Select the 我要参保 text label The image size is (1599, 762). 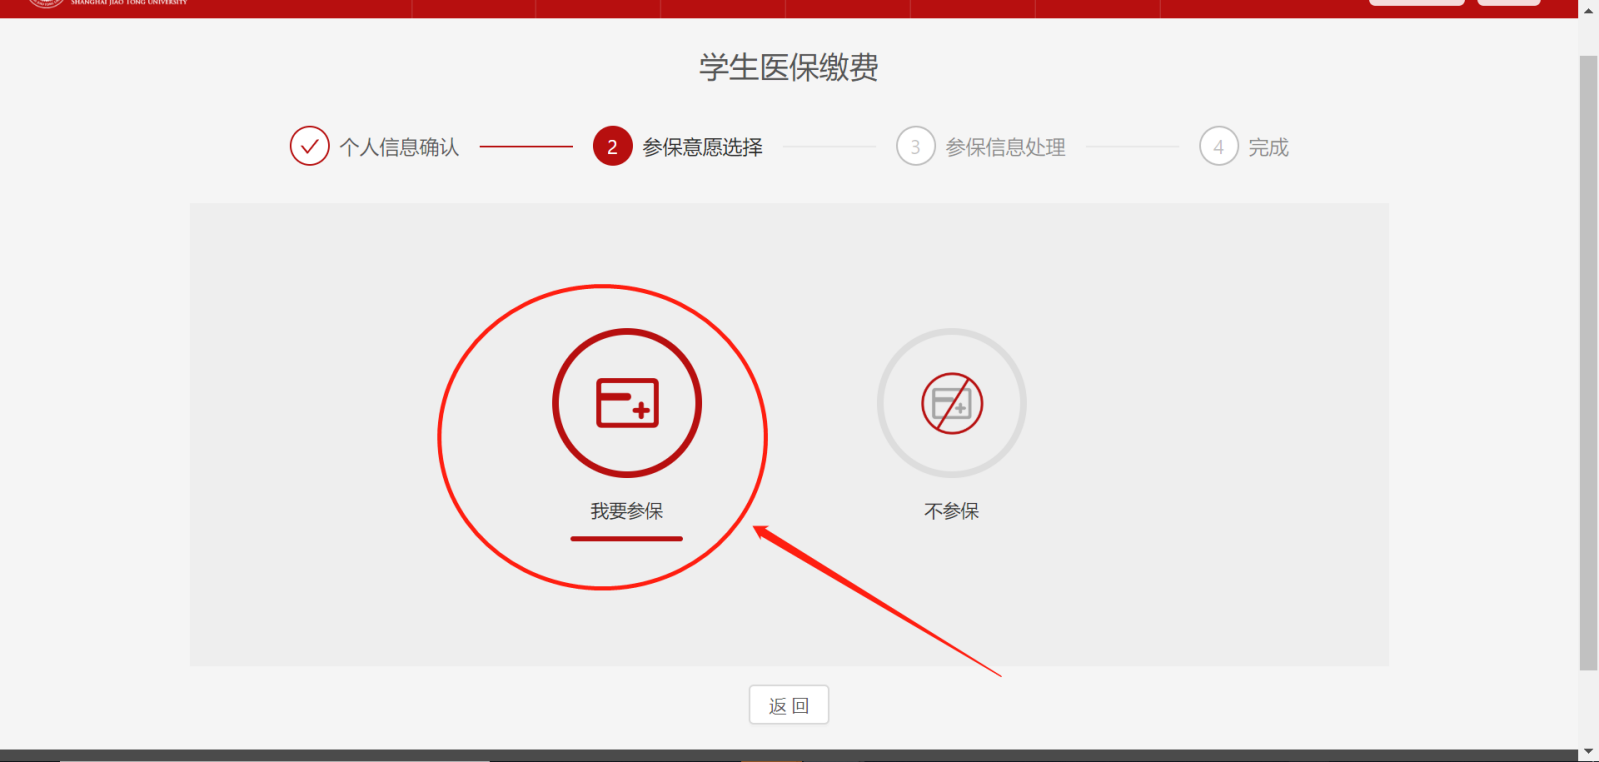click(627, 511)
